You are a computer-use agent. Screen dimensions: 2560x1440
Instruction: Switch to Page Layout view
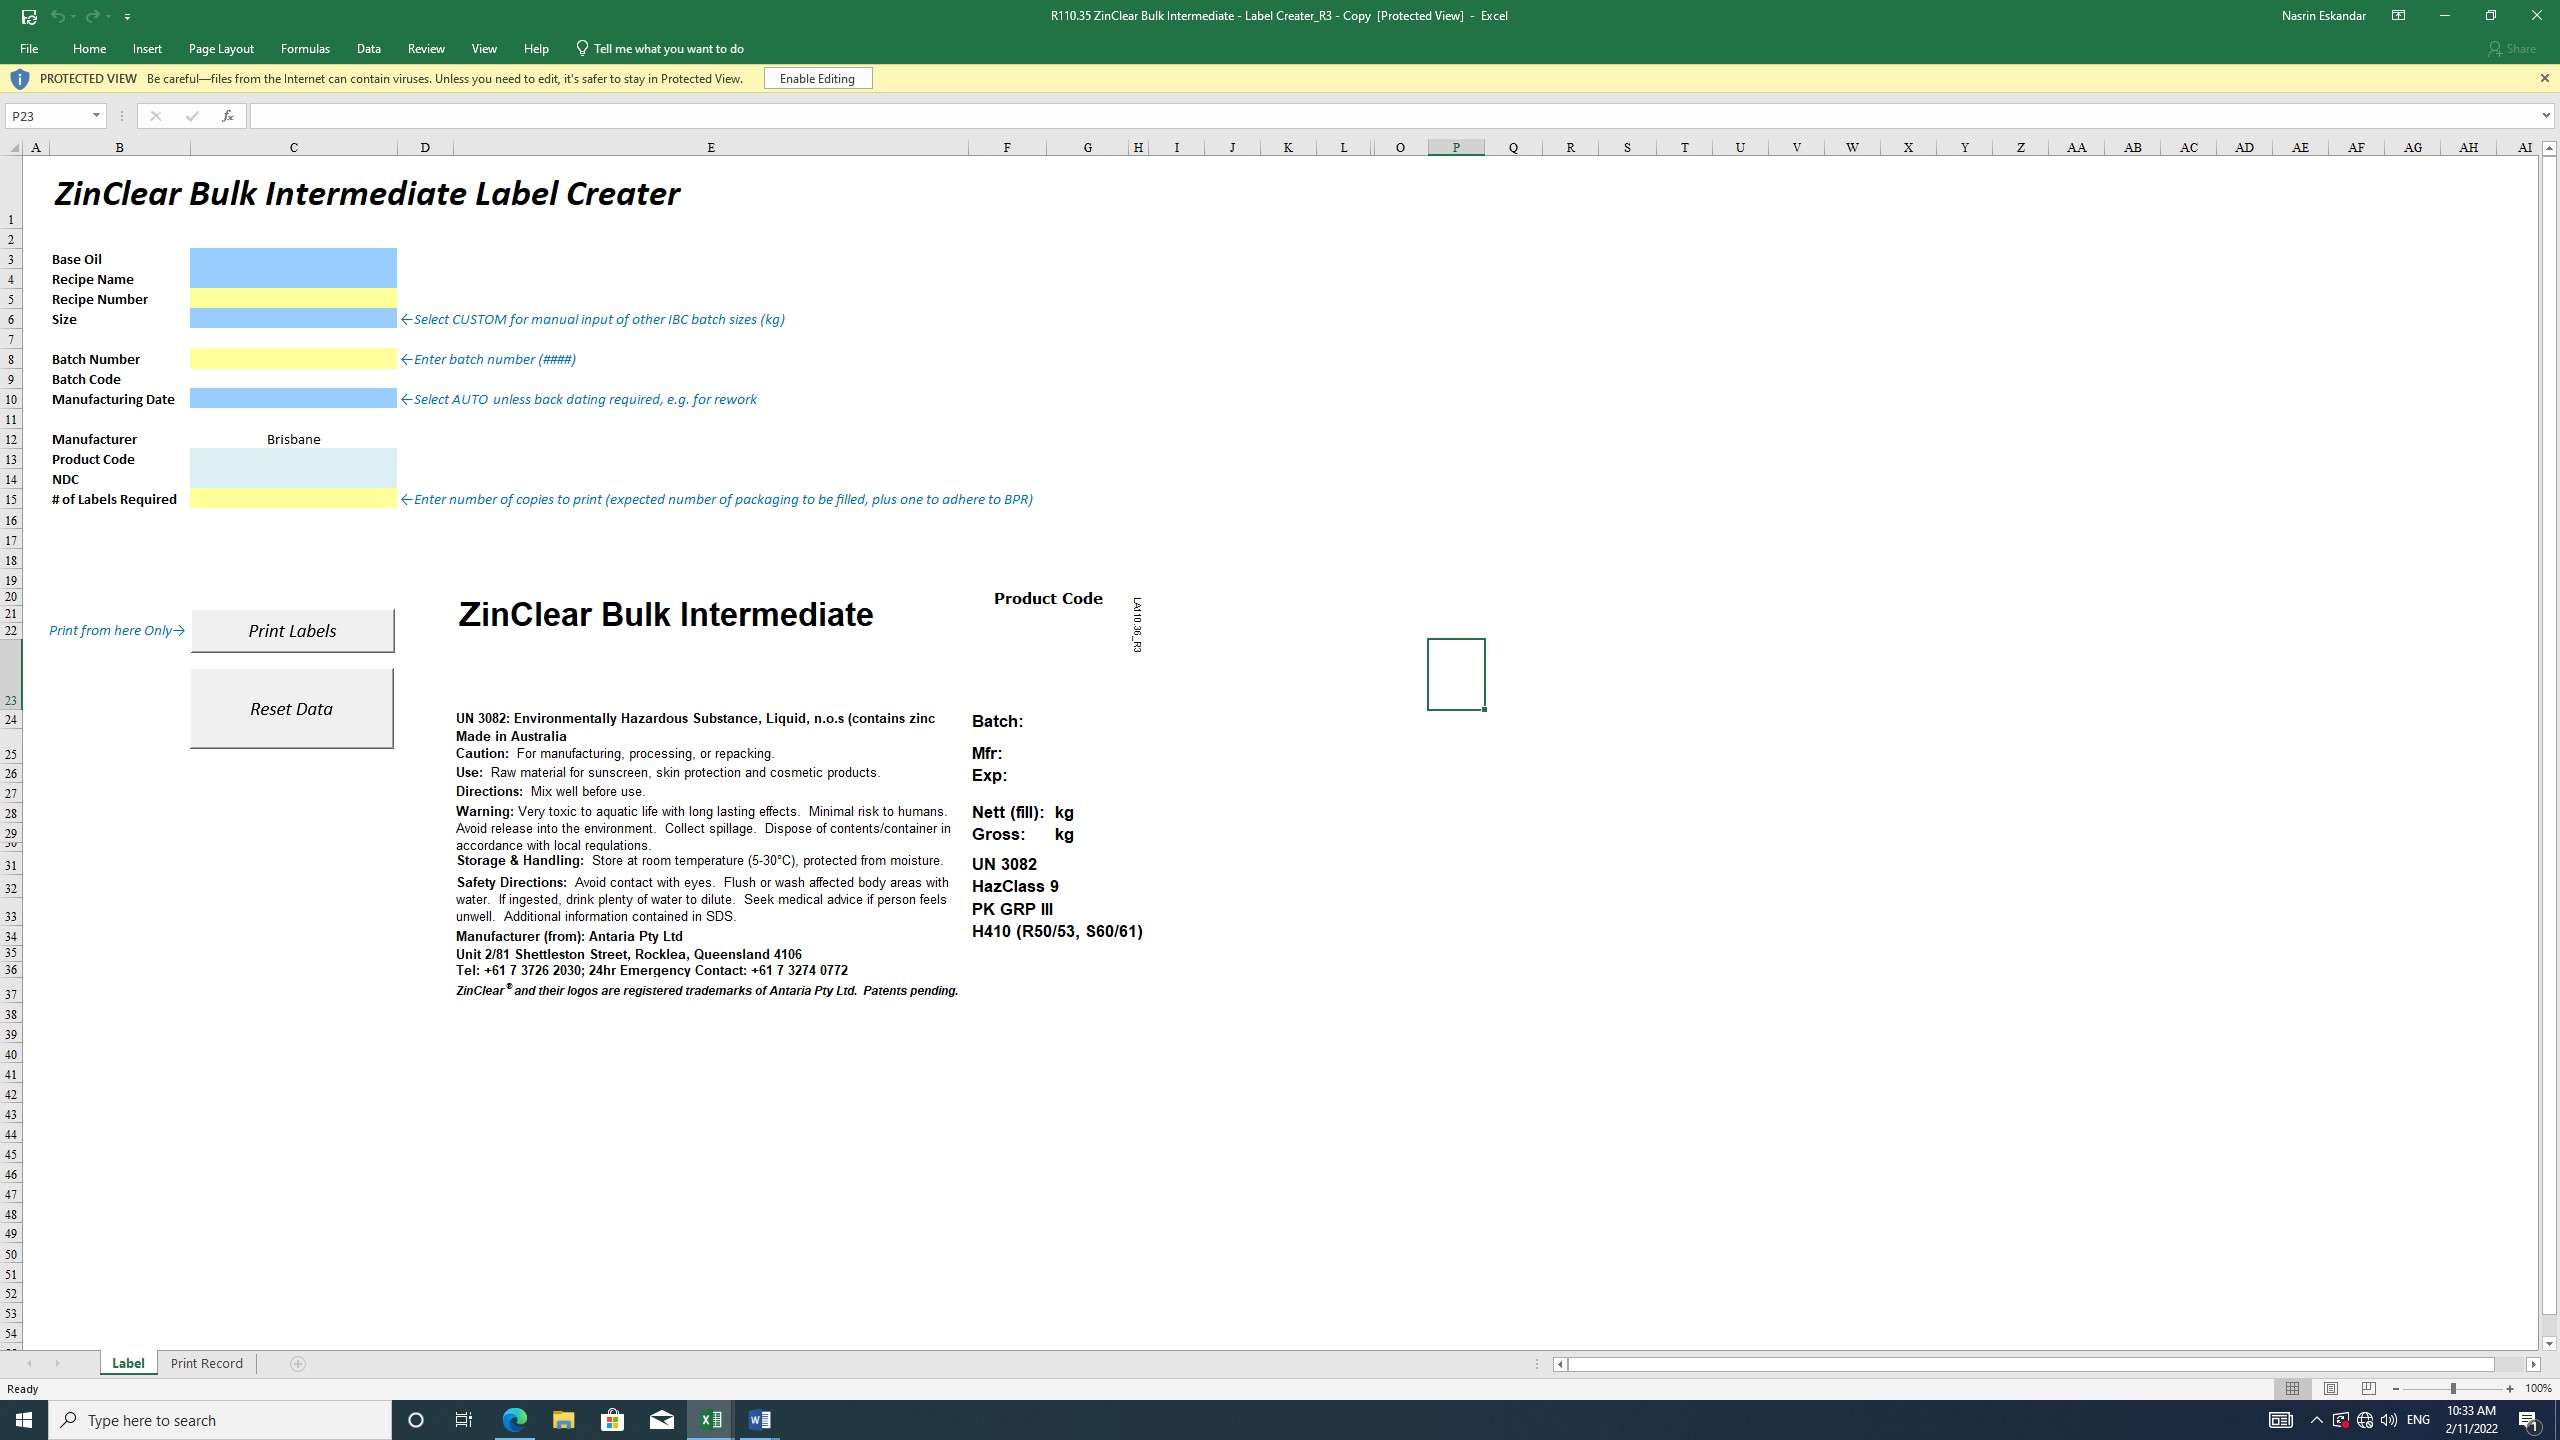pyautogui.click(x=2331, y=1389)
